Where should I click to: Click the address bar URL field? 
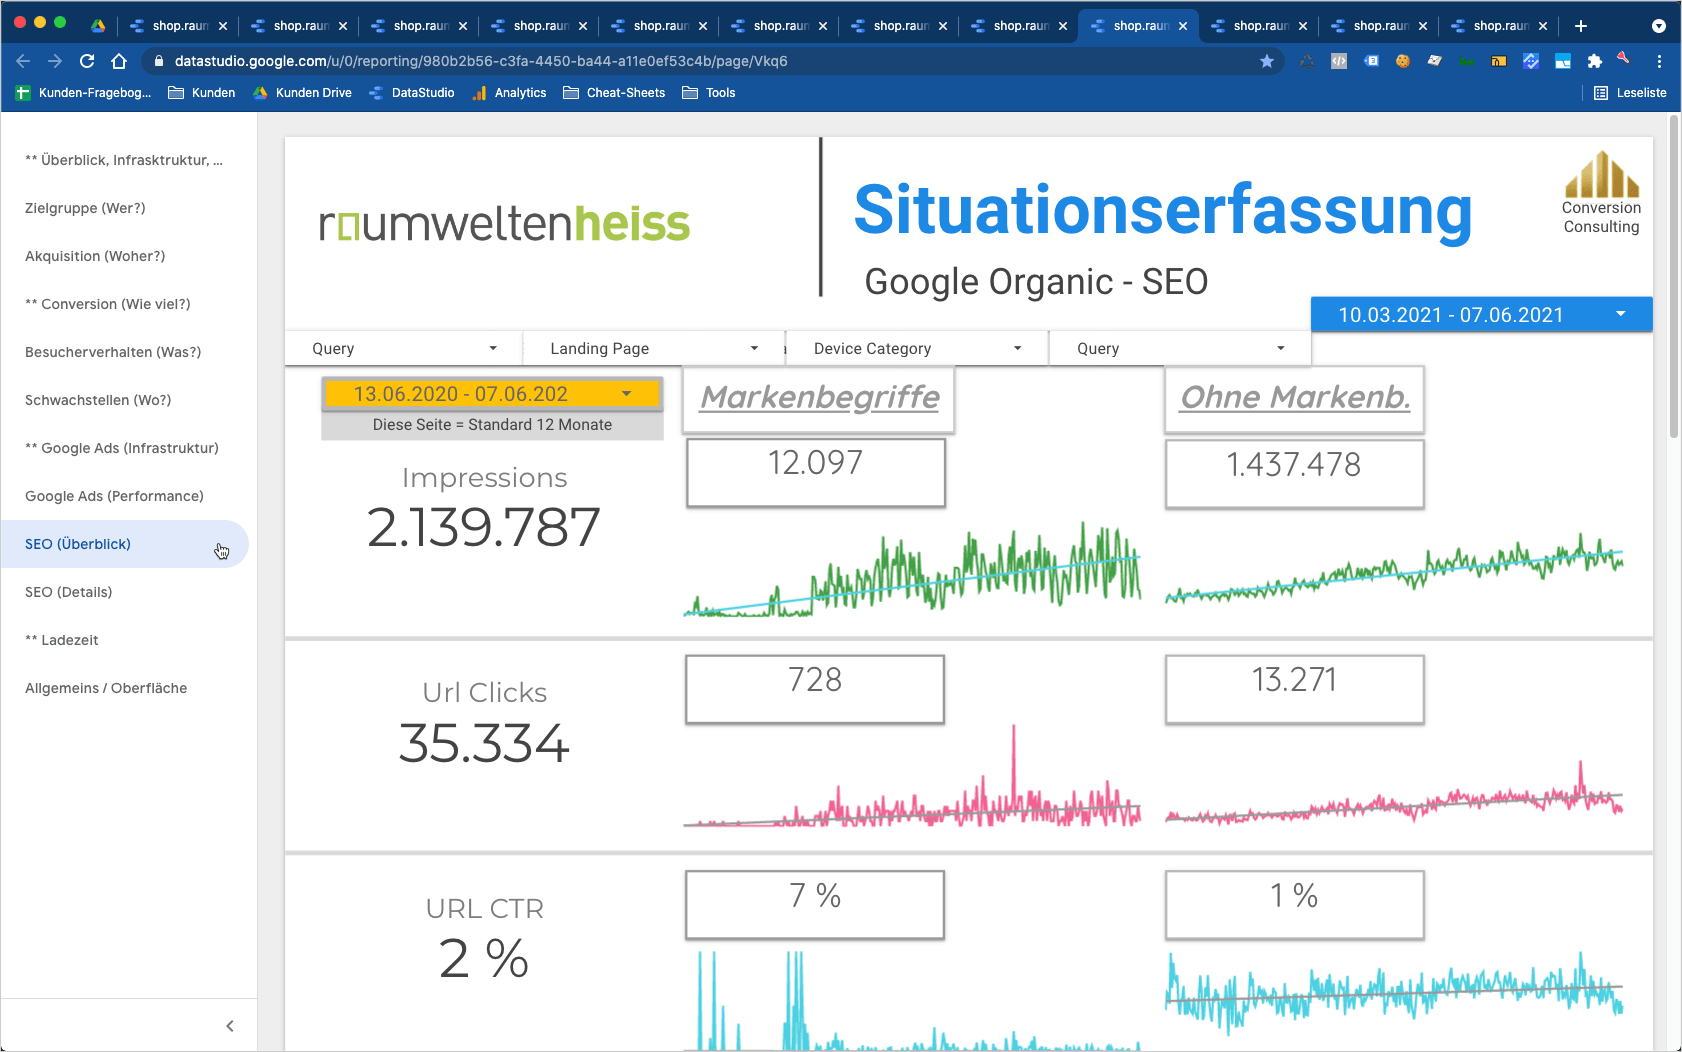[700, 61]
